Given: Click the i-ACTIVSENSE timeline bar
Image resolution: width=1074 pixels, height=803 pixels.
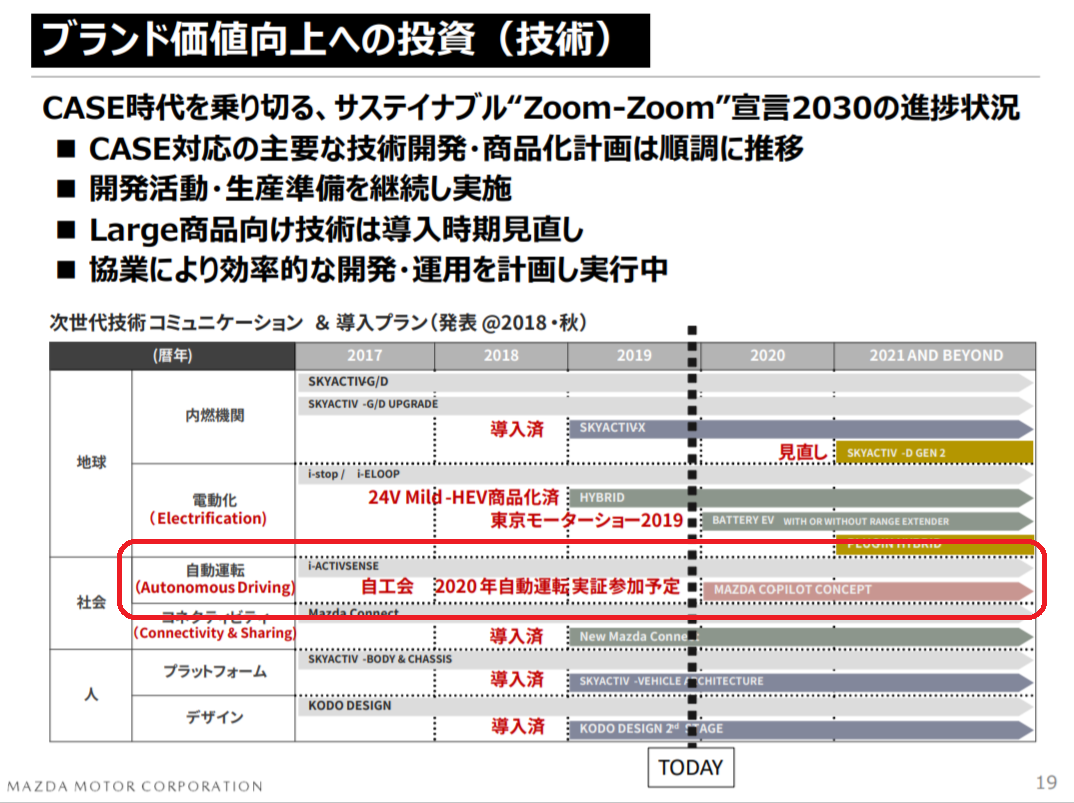Looking at the screenshot, I should pyautogui.click(x=665, y=566).
